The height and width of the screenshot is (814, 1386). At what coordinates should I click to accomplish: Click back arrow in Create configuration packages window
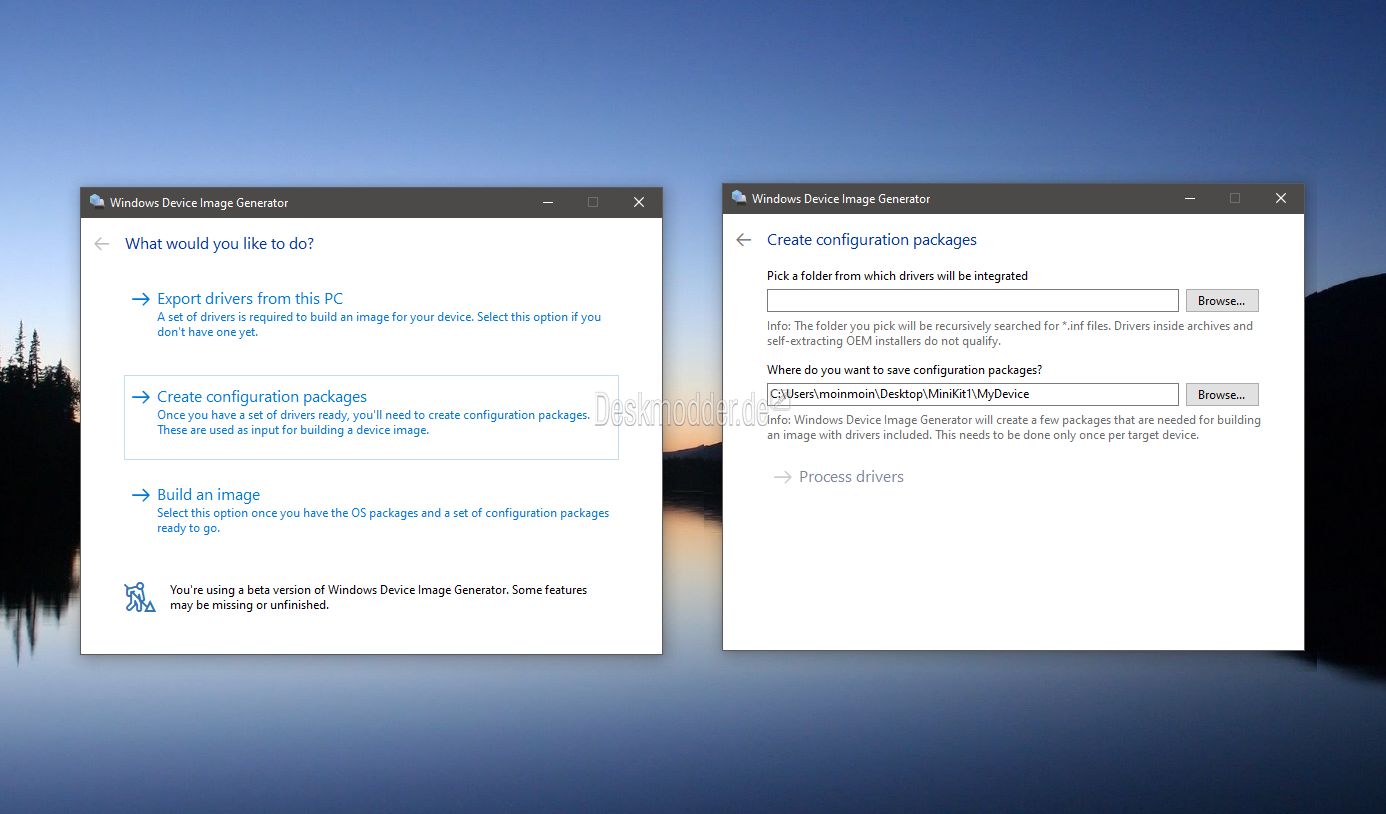pos(743,240)
